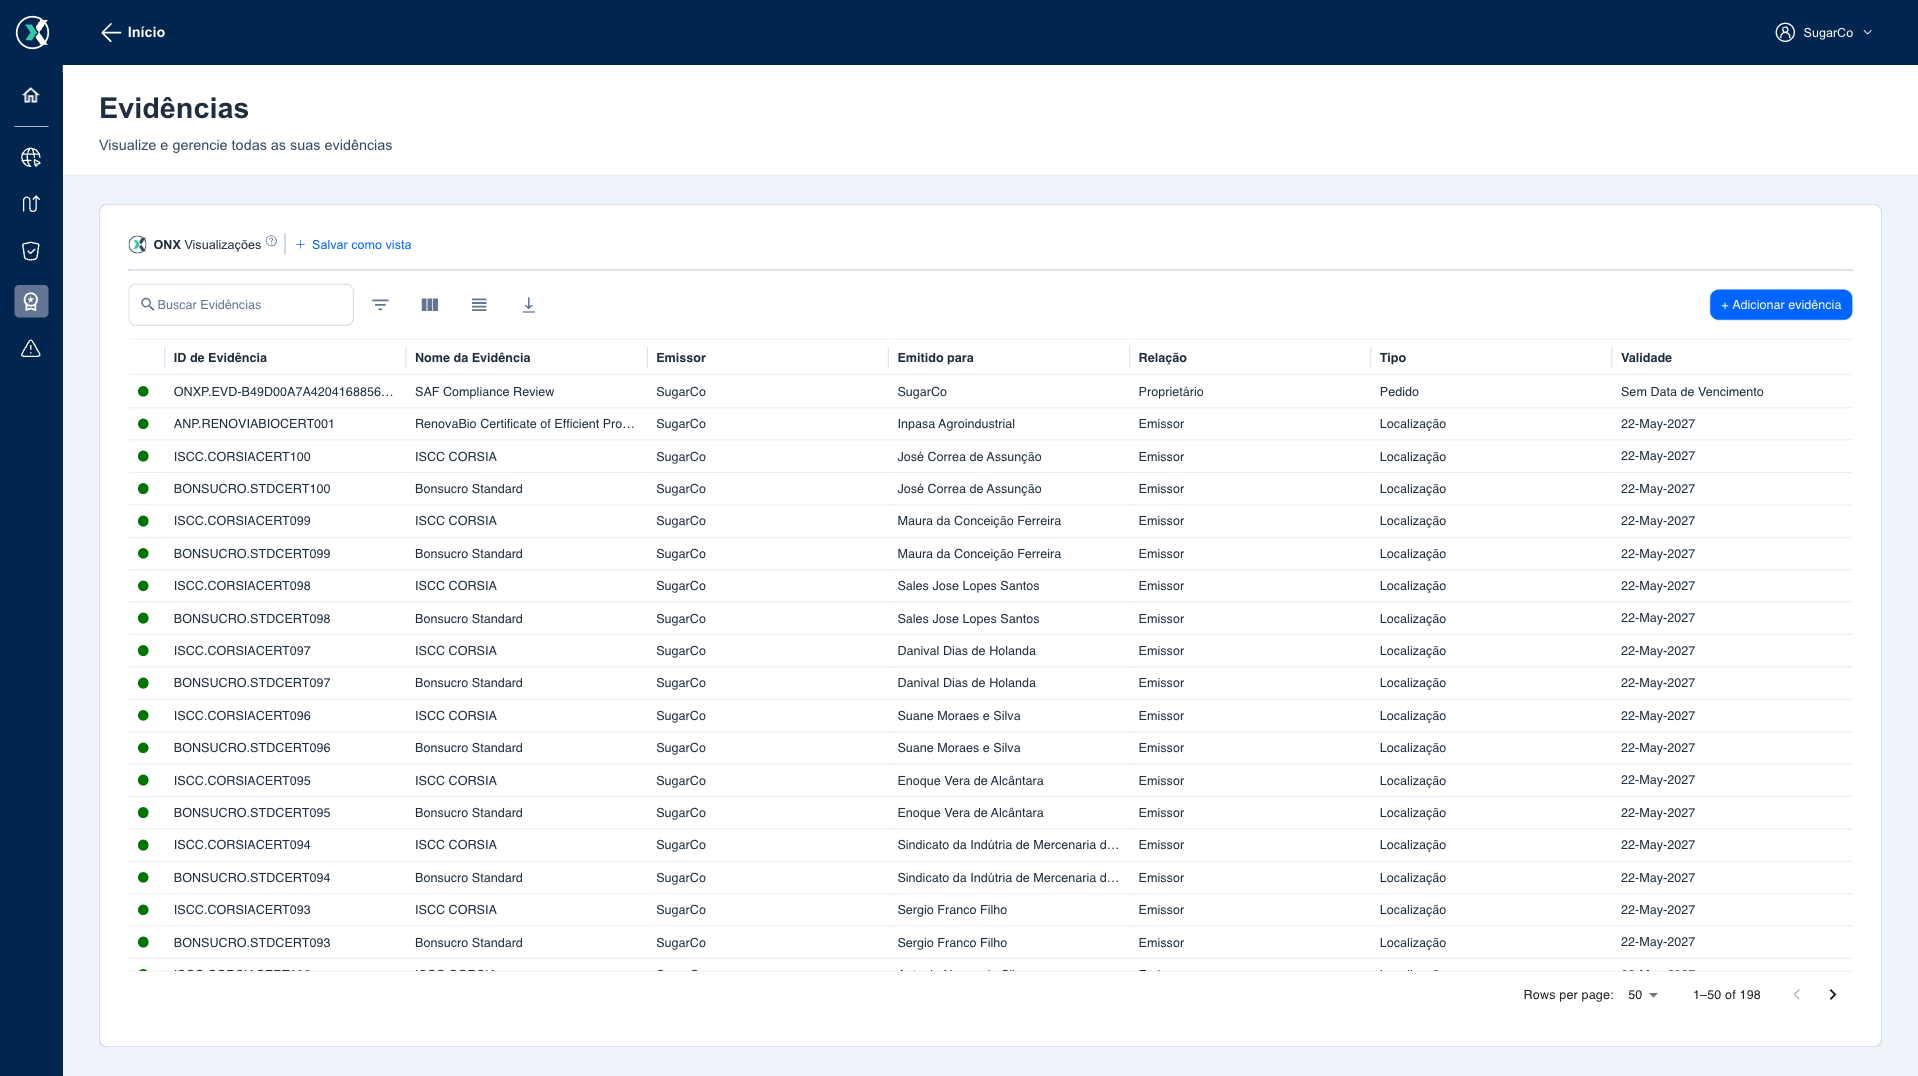Click Pedido type cell

coord(1399,392)
